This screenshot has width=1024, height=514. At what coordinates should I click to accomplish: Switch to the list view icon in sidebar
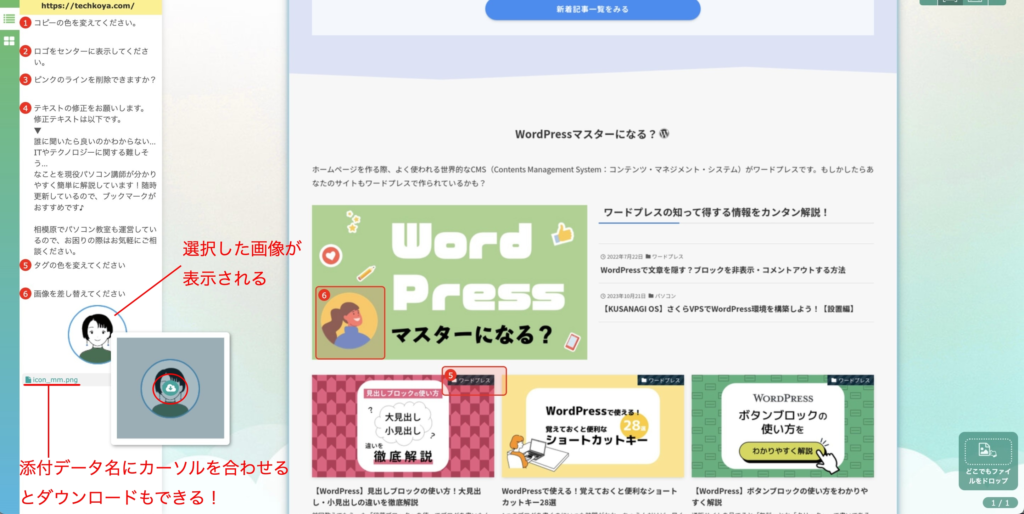(9, 18)
